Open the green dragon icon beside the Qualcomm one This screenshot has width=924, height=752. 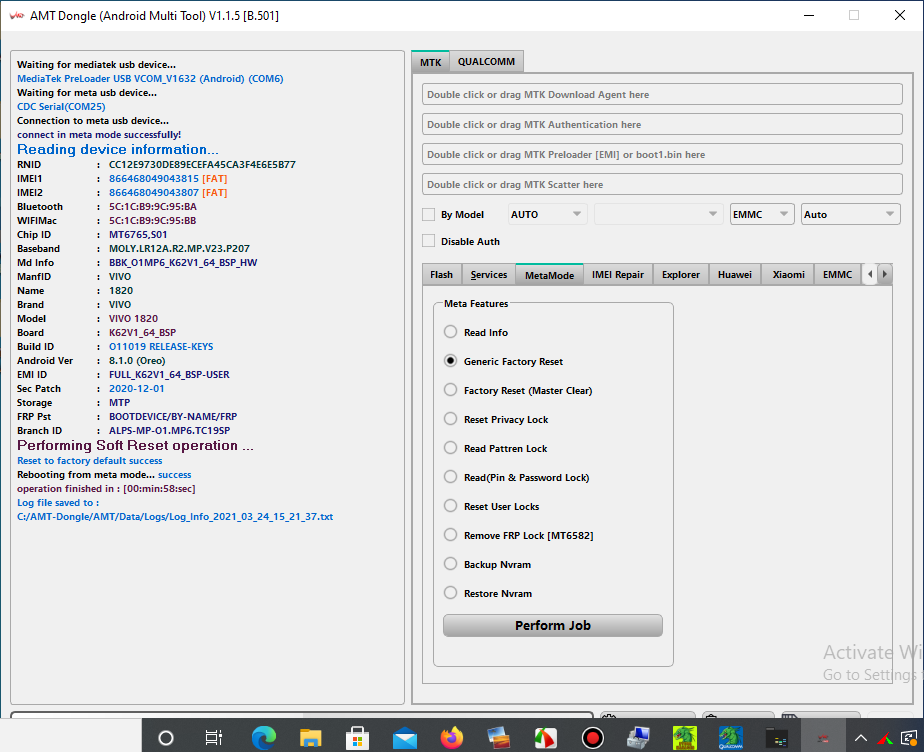(x=685, y=737)
